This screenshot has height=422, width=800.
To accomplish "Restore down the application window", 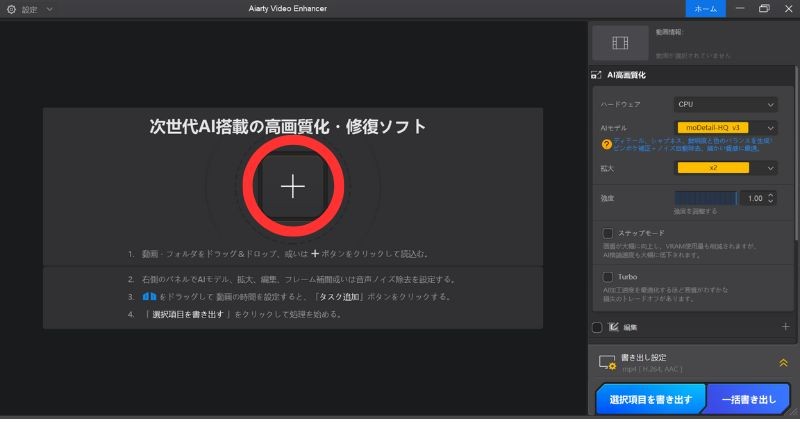I will (x=764, y=9).
